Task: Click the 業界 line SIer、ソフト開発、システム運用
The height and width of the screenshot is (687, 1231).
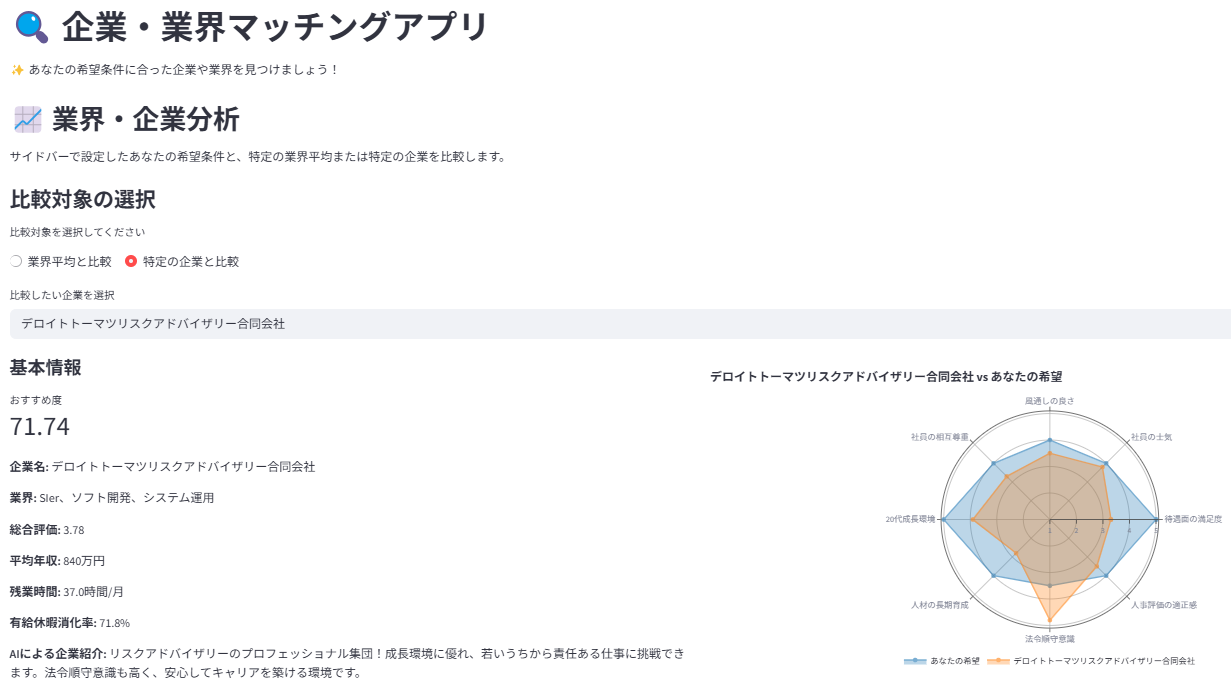Action: (112, 497)
